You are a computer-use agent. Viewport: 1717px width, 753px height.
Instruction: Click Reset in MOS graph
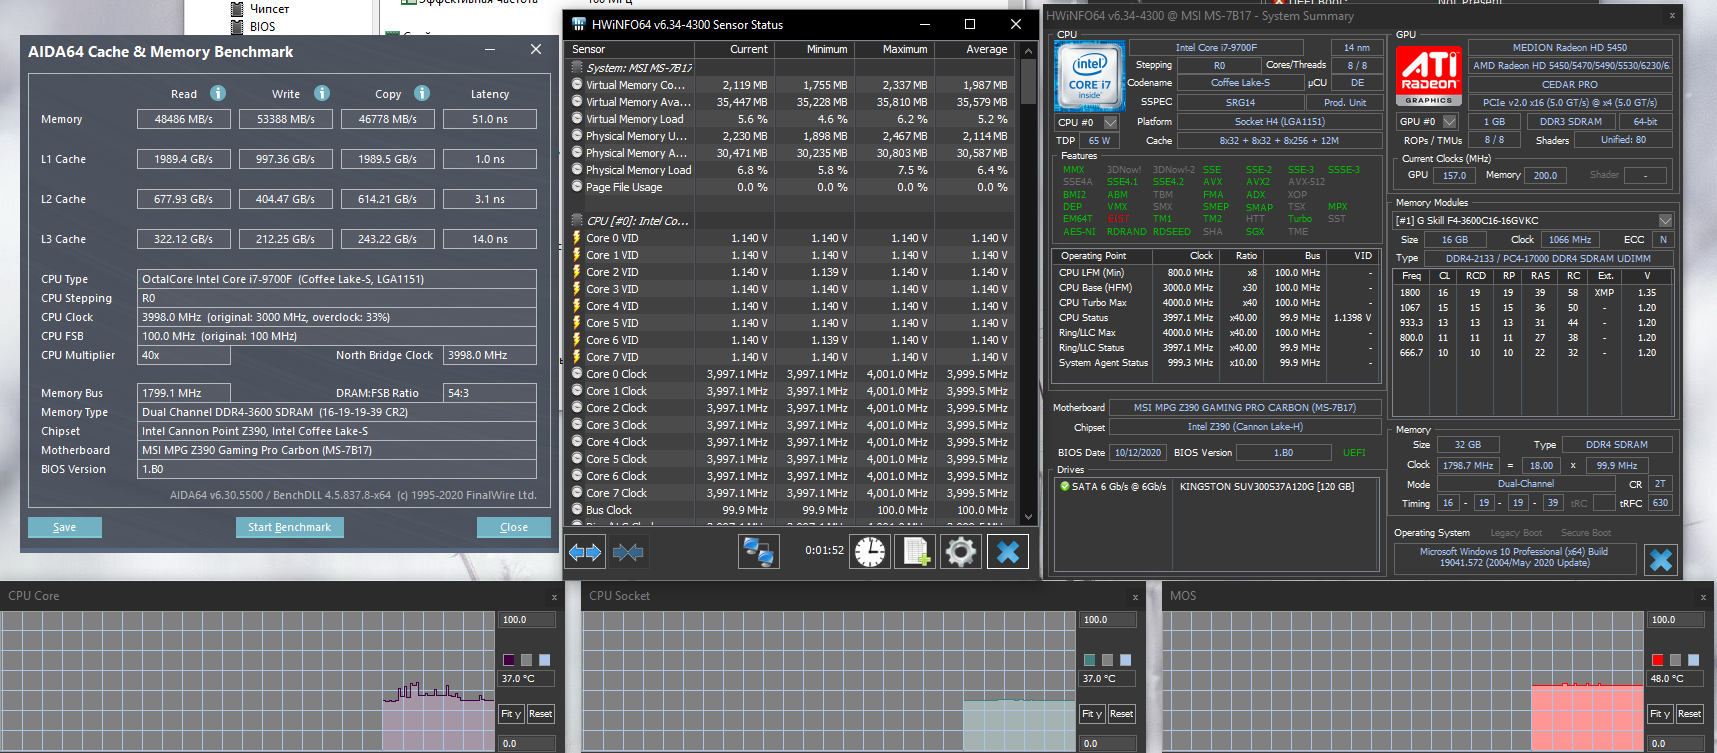(1690, 714)
